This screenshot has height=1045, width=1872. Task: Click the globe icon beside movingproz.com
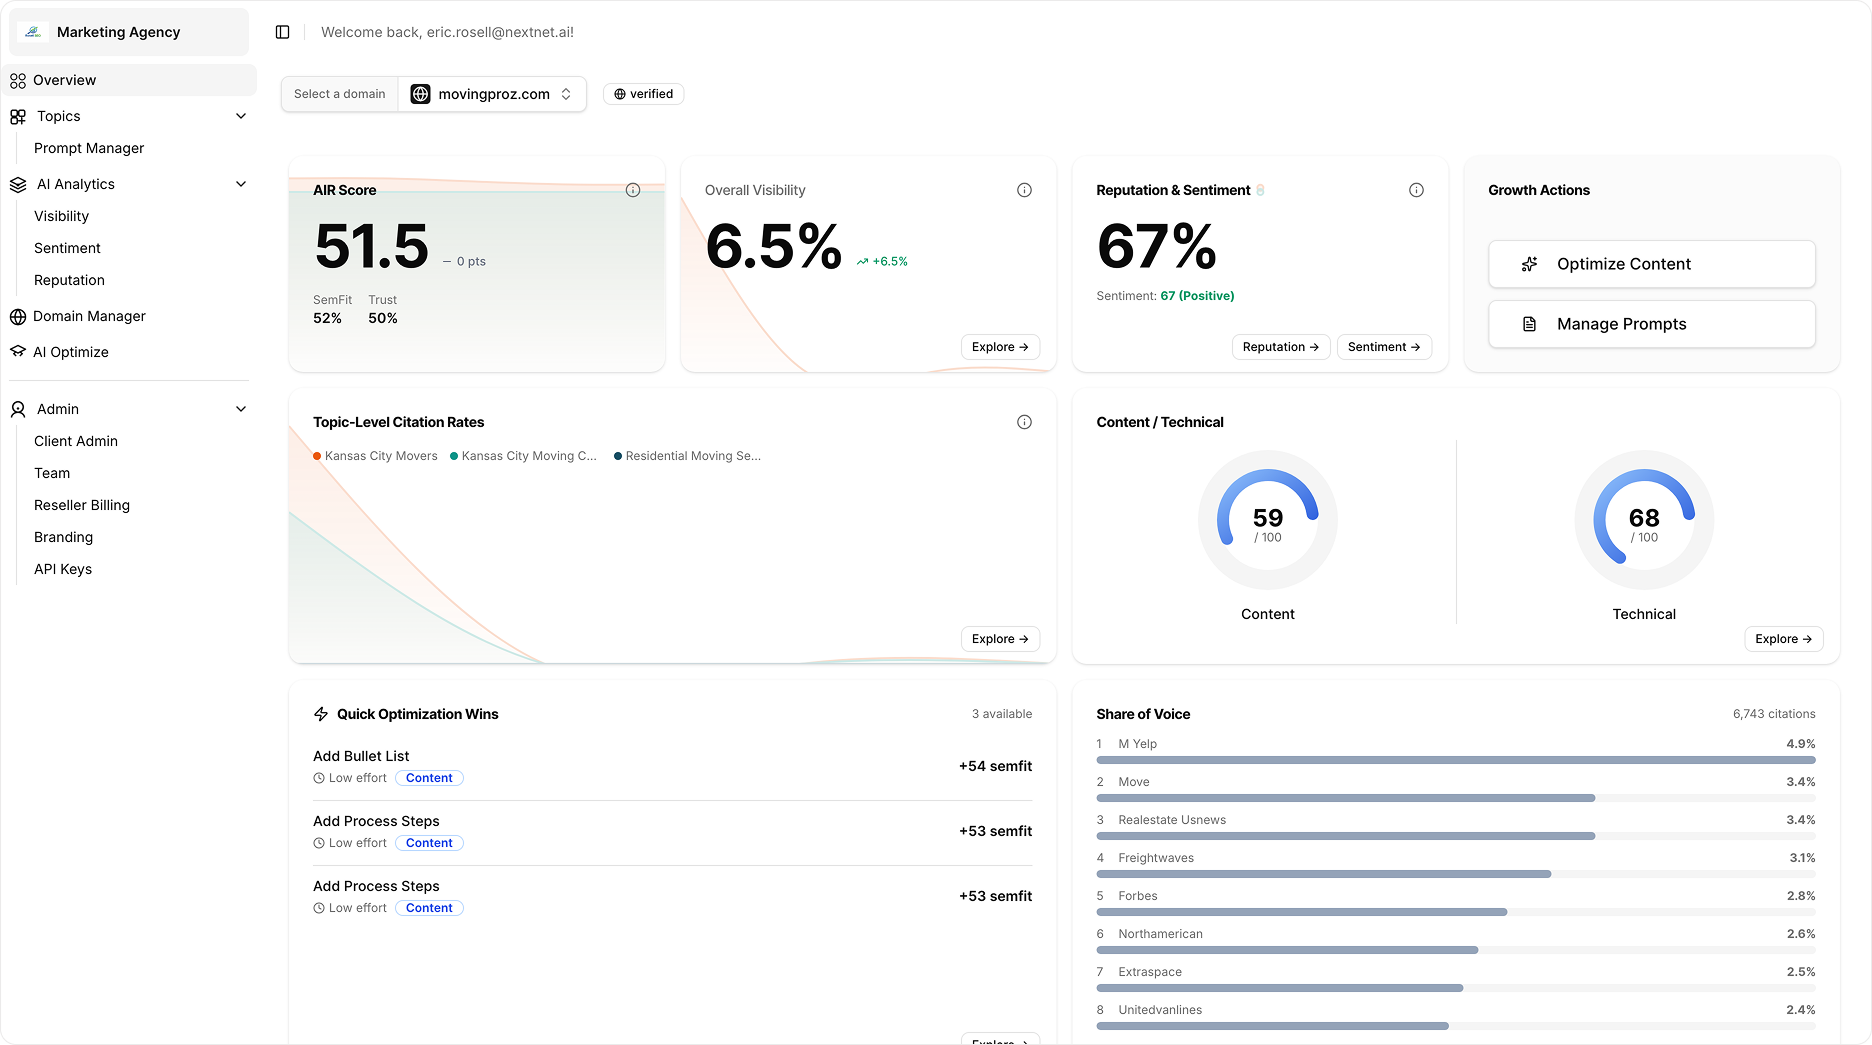coord(421,94)
